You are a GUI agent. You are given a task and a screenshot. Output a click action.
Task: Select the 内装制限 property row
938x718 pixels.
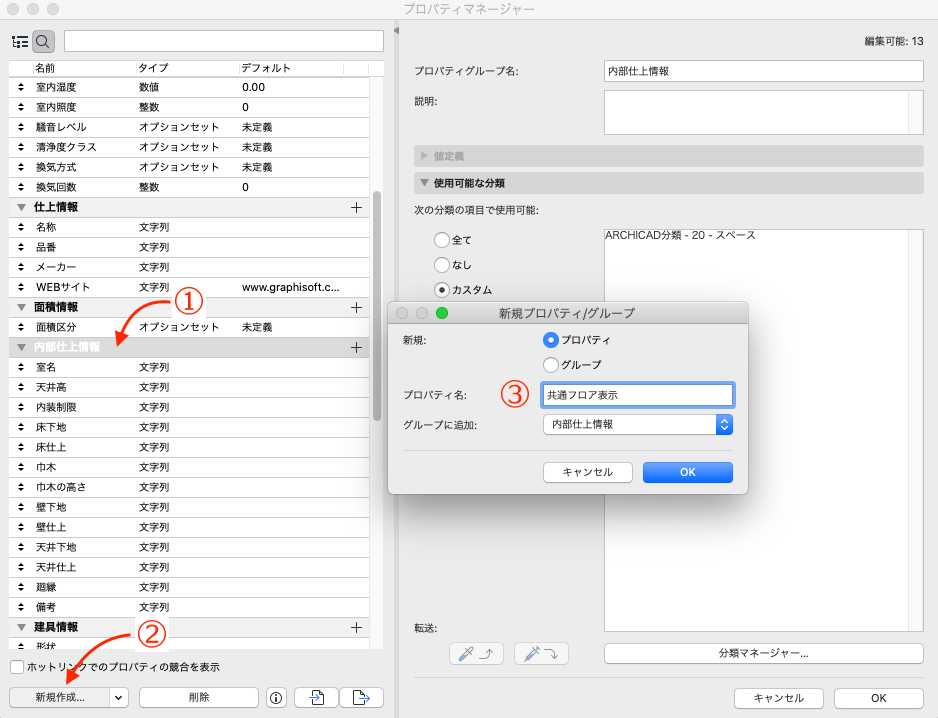[x=189, y=407]
